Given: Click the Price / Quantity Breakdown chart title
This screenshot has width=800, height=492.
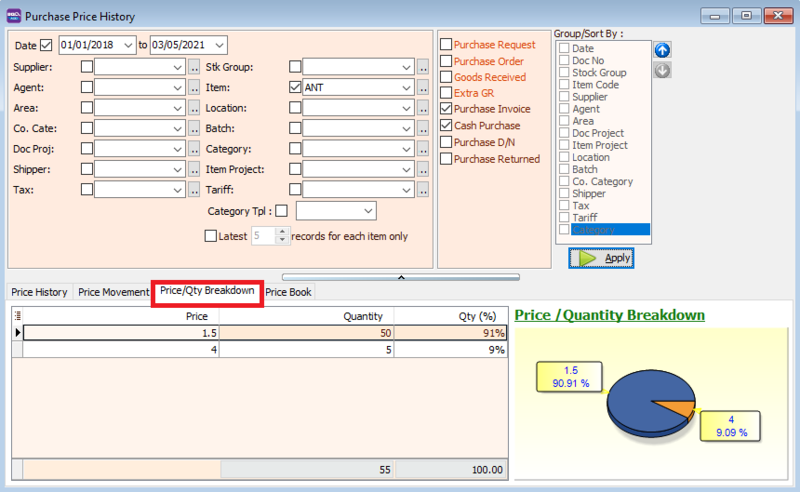Looking at the screenshot, I should pos(609,315).
